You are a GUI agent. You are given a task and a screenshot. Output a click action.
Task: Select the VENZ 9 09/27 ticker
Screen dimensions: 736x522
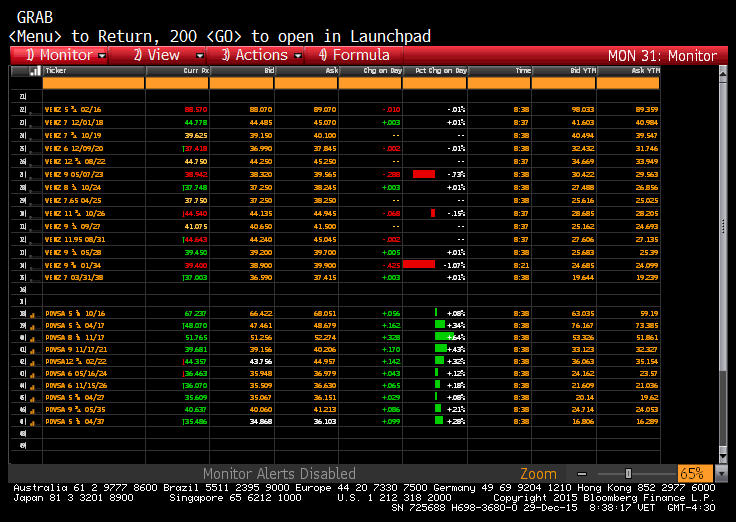click(x=73, y=227)
